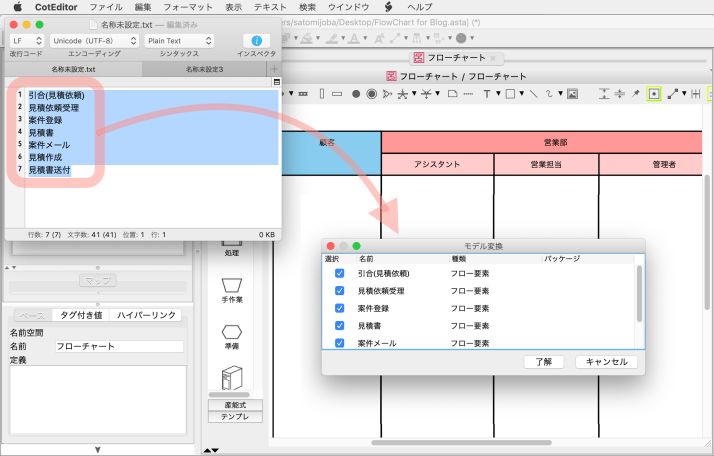Viewport: 714px width, 456px height.
Task: Click the 了解 button in dialog
Action: (544, 362)
